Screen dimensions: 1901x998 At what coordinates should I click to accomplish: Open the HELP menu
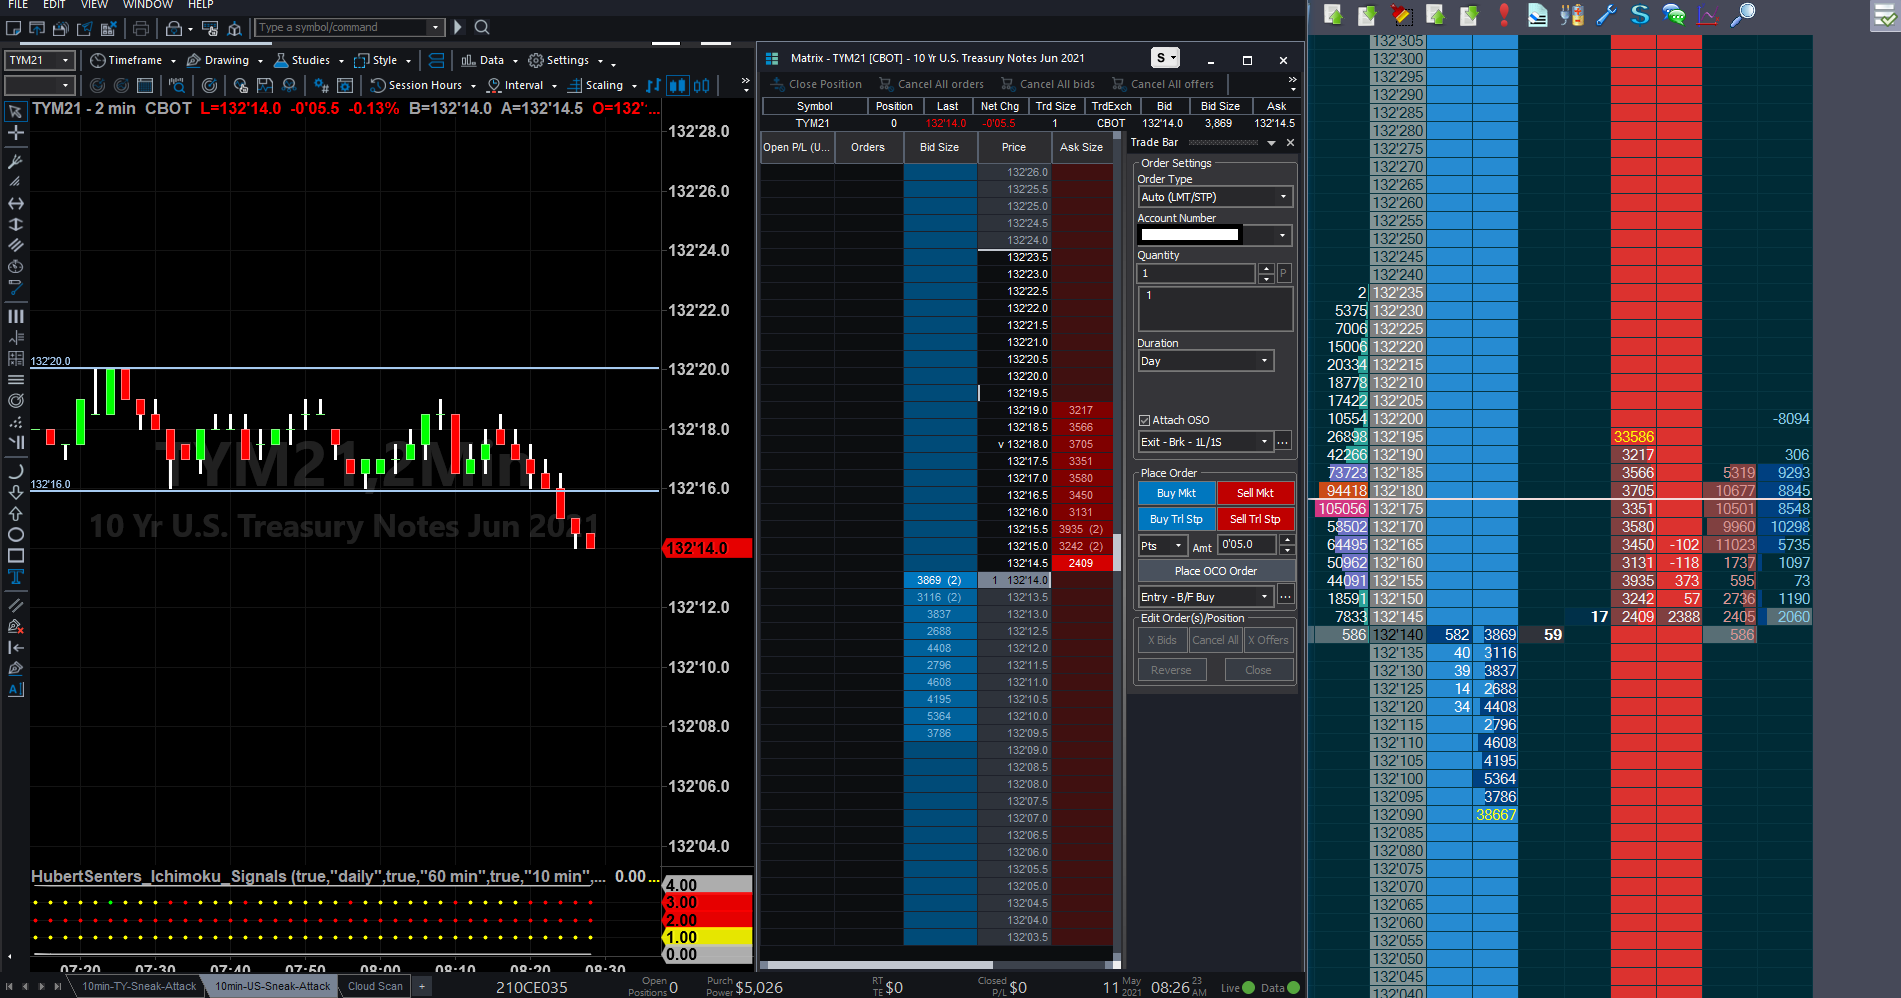point(201,5)
